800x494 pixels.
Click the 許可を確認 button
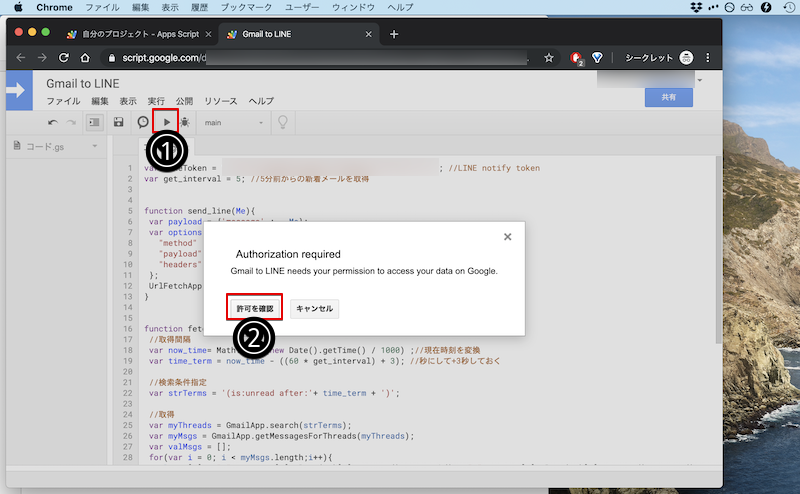(x=255, y=308)
